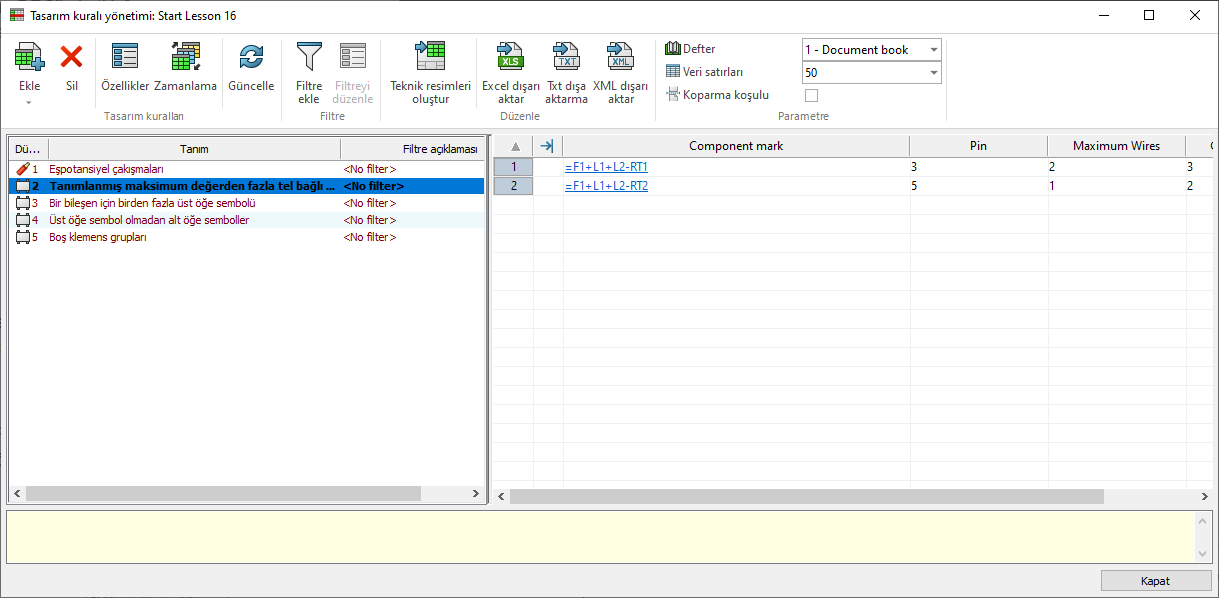Refresh results with the Güncelle icon
The height and width of the screenshot is (598, 1219).
(251, 58)
